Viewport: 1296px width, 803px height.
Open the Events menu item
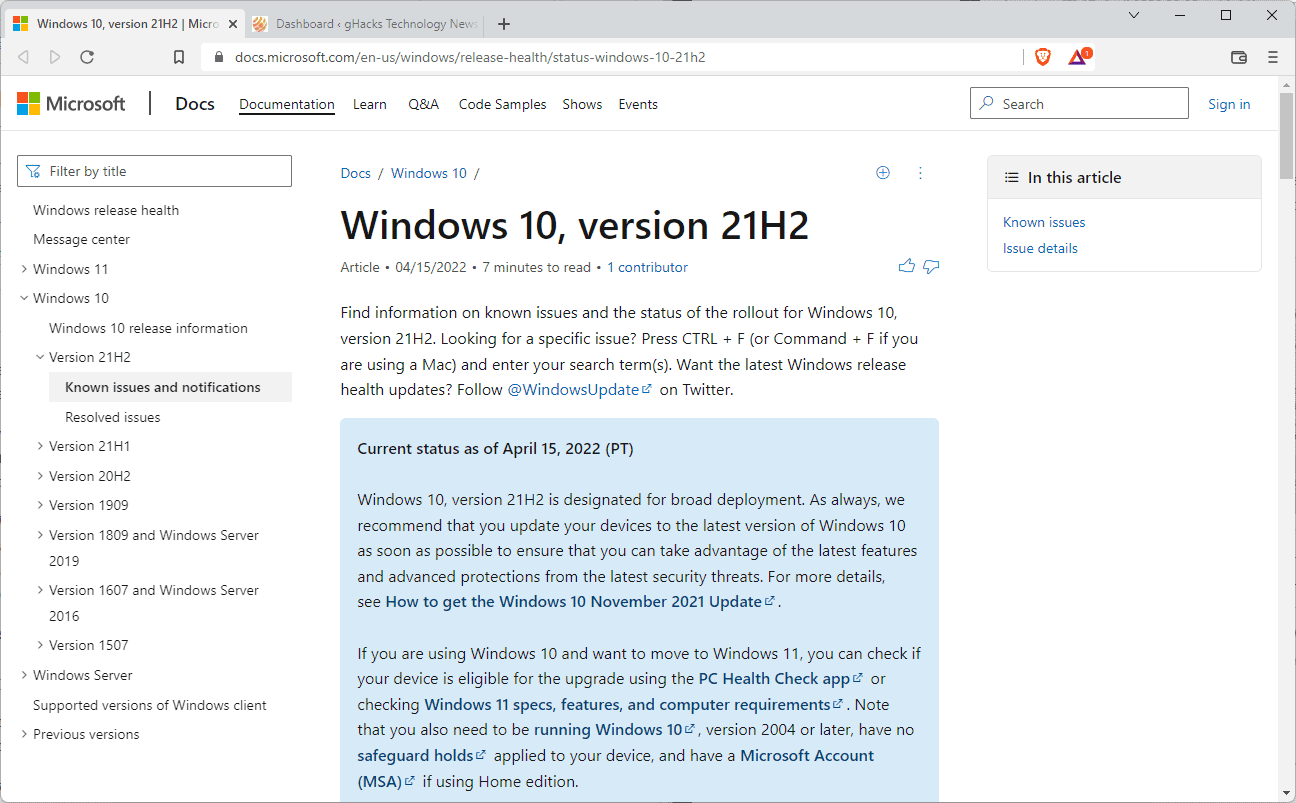638,104
